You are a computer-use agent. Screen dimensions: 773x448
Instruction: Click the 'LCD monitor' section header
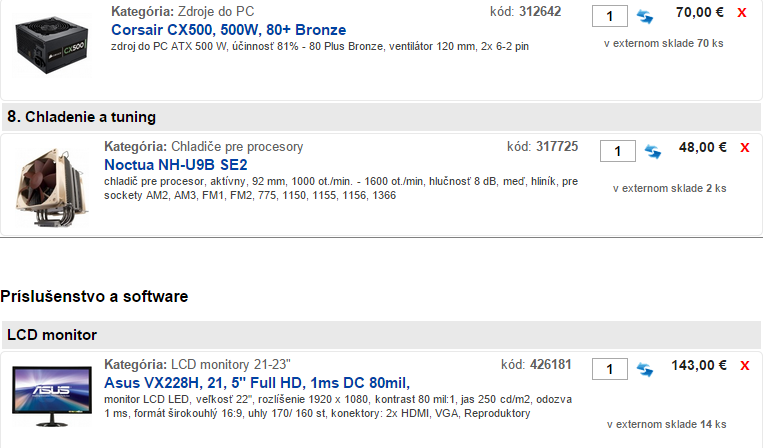54,334
